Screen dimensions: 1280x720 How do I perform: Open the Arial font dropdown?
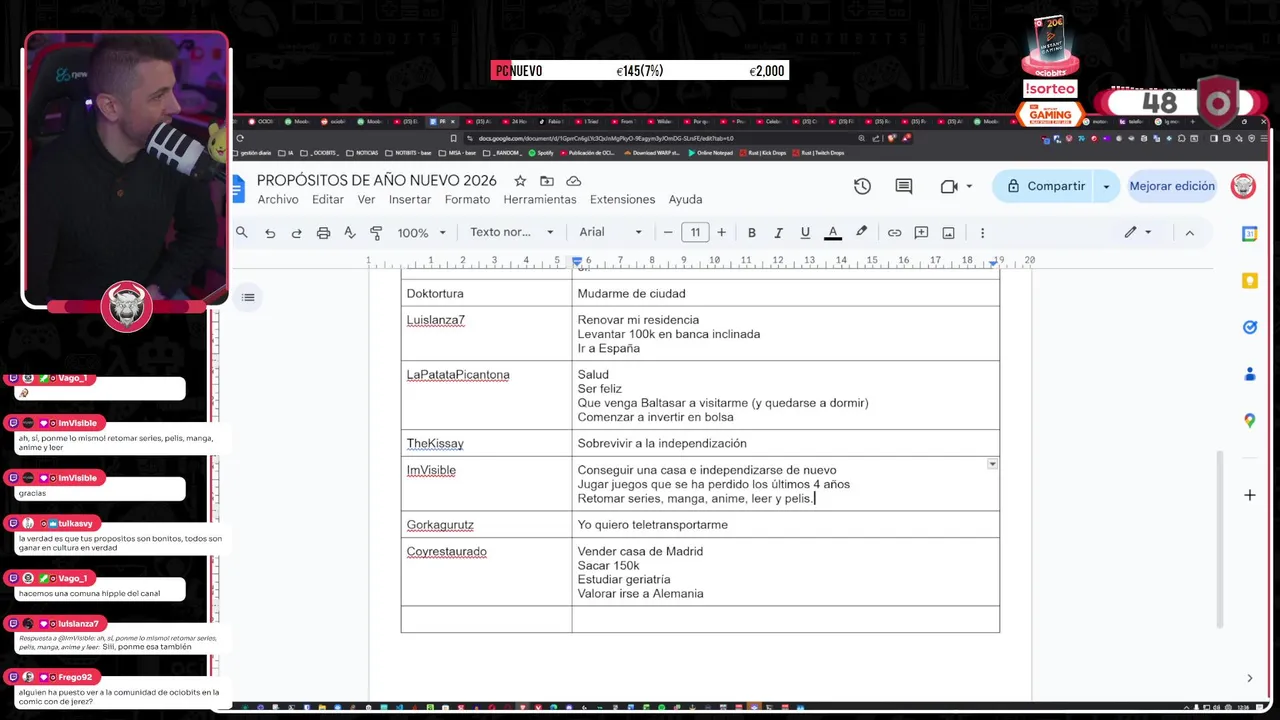tap(610, 232)
